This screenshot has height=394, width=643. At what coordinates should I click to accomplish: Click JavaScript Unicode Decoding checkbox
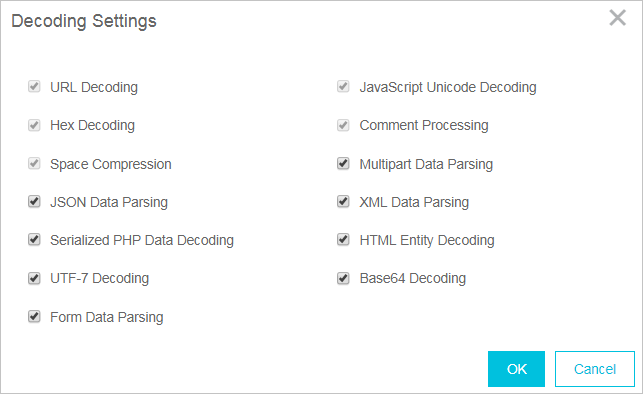[343, 87]
